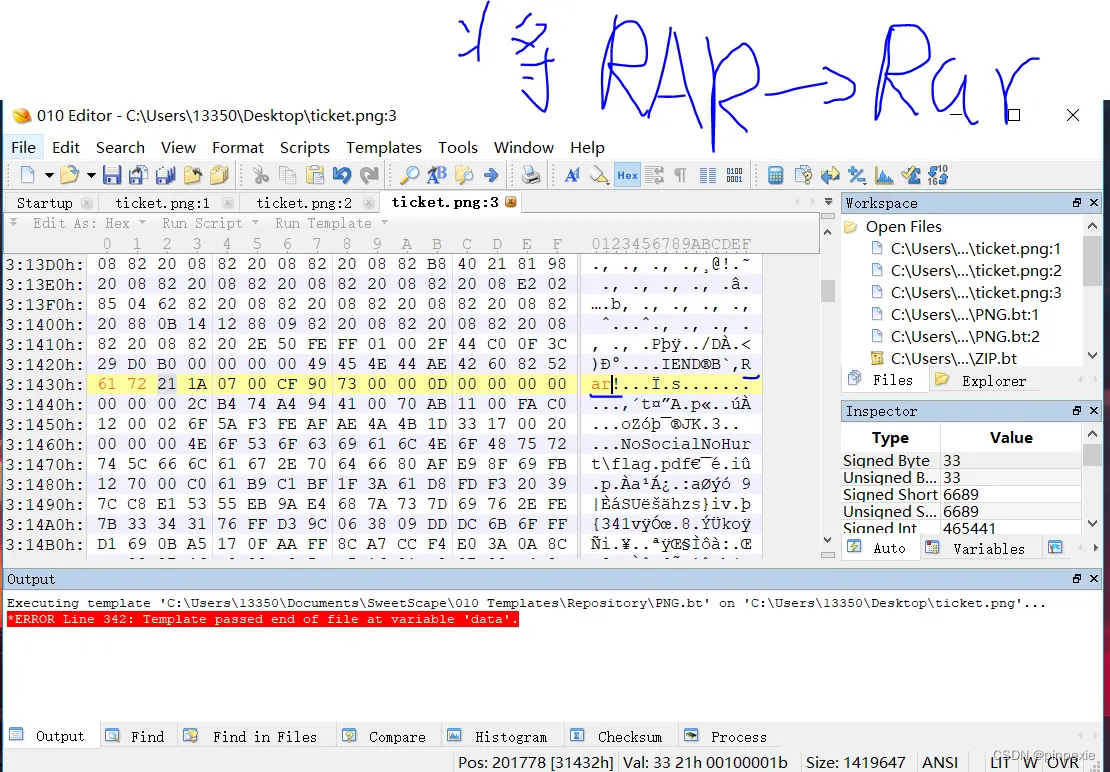Open Find using the magnifier icon
The height and width of the screenshot is (772, 1110).
(410, 174)
